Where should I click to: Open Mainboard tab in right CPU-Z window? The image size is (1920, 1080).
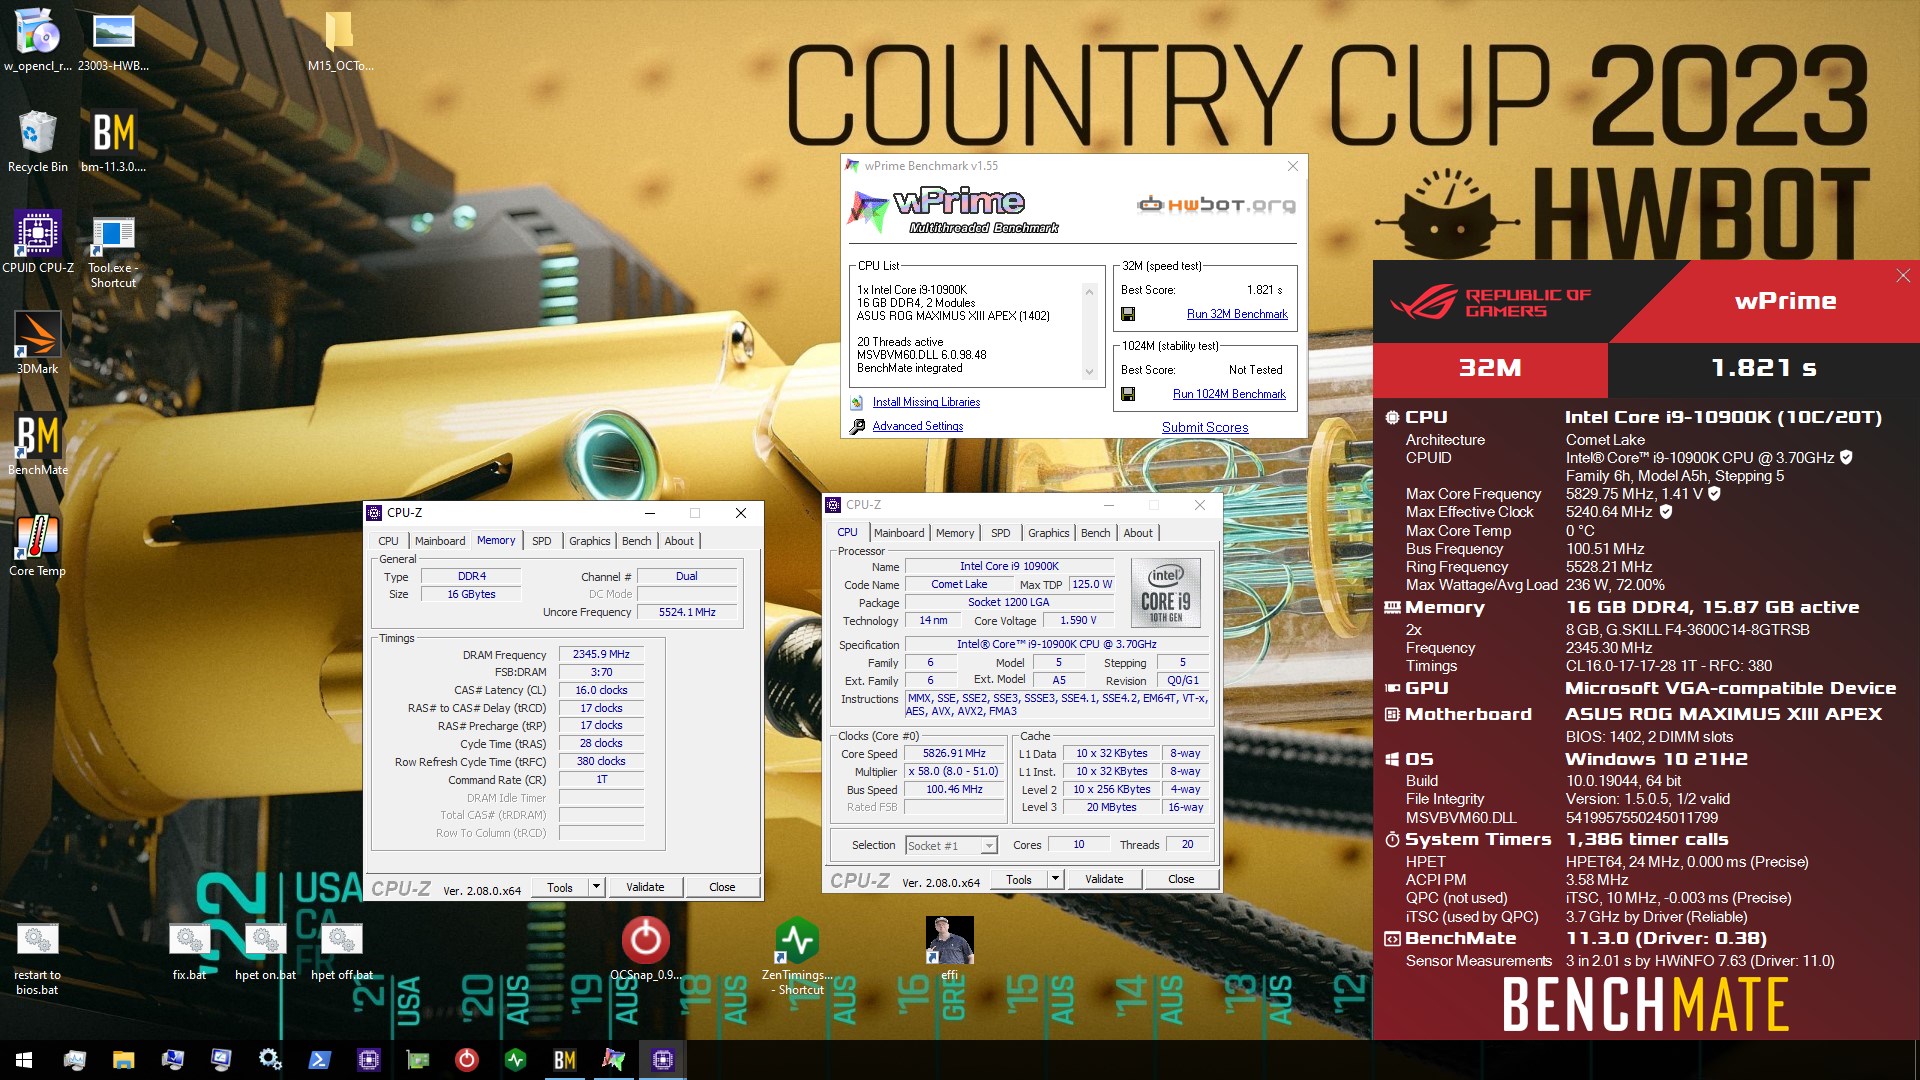tap(899, 533)
